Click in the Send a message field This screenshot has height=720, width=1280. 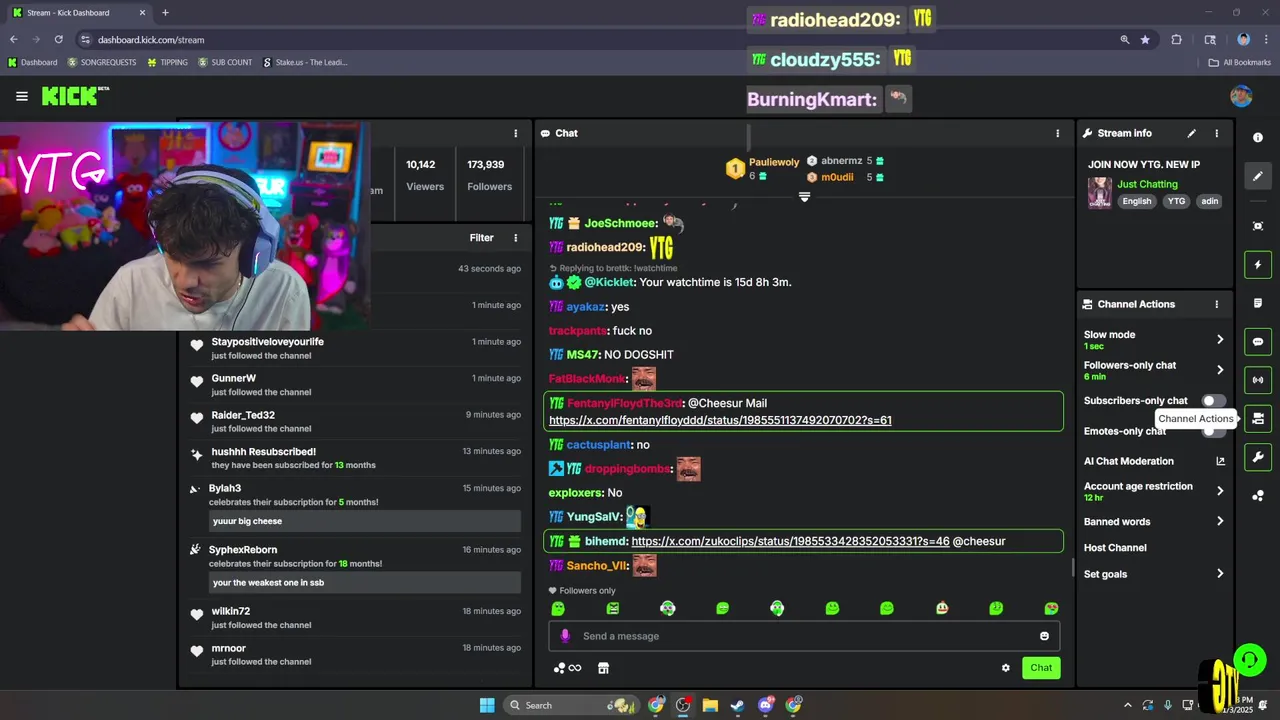[x=804, y=636]
